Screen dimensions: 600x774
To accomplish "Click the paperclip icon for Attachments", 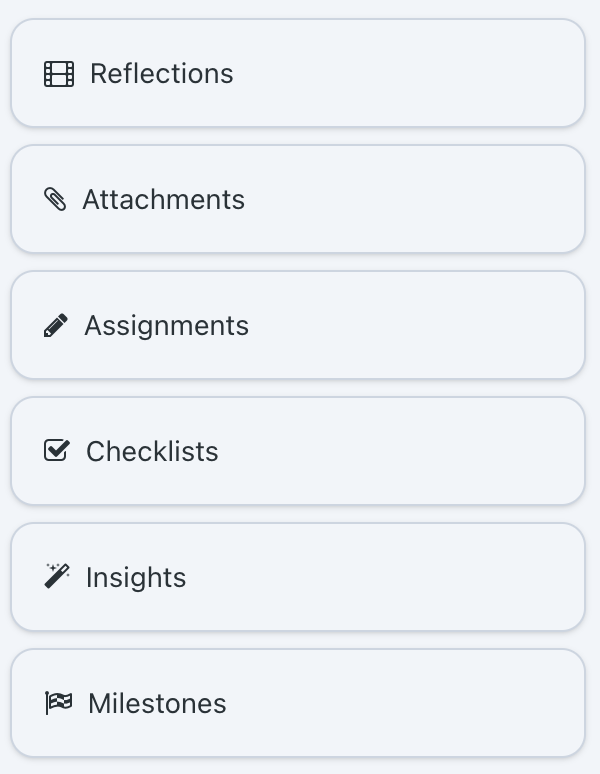I will pyautogui.click(x=55, y=199).
